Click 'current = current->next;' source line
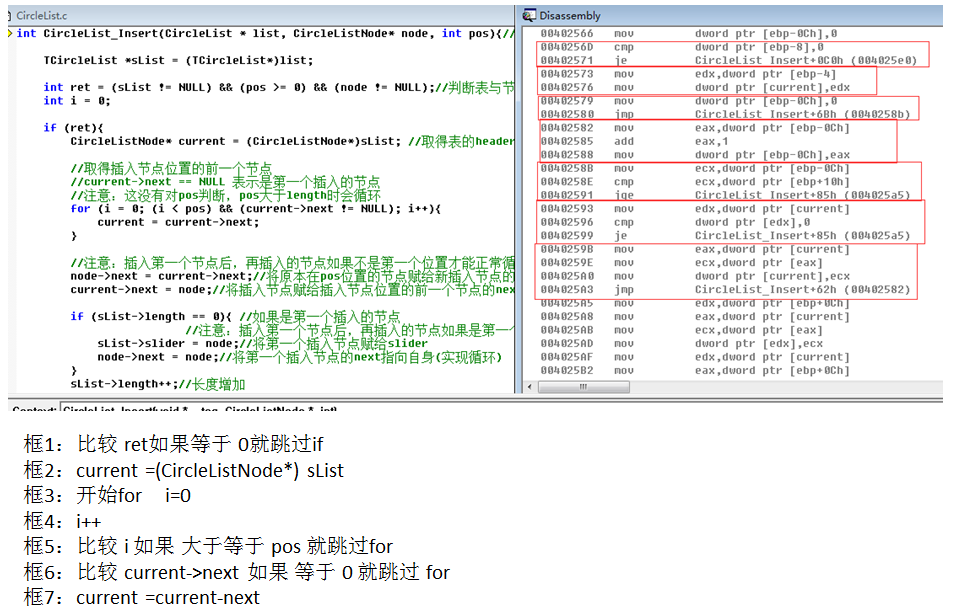Screen dimensions: 960x610 click(x=178, y=222)
